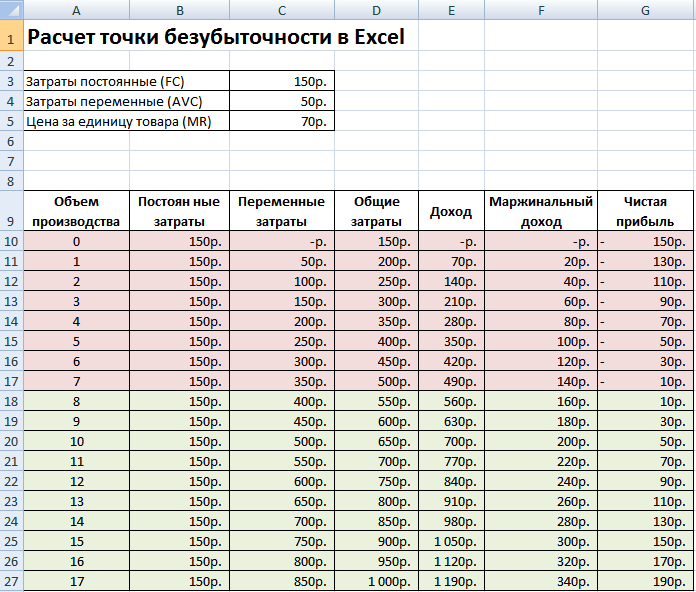Click income '140р.' in row 12
696x592 pixels.
click(x=451, y=281)
